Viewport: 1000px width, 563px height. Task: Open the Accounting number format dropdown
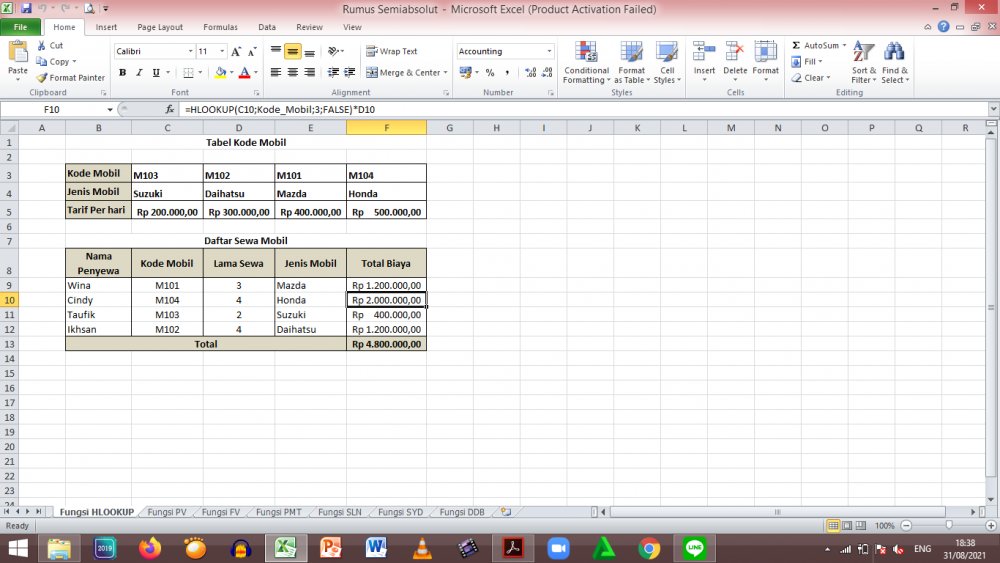(549, 52)
